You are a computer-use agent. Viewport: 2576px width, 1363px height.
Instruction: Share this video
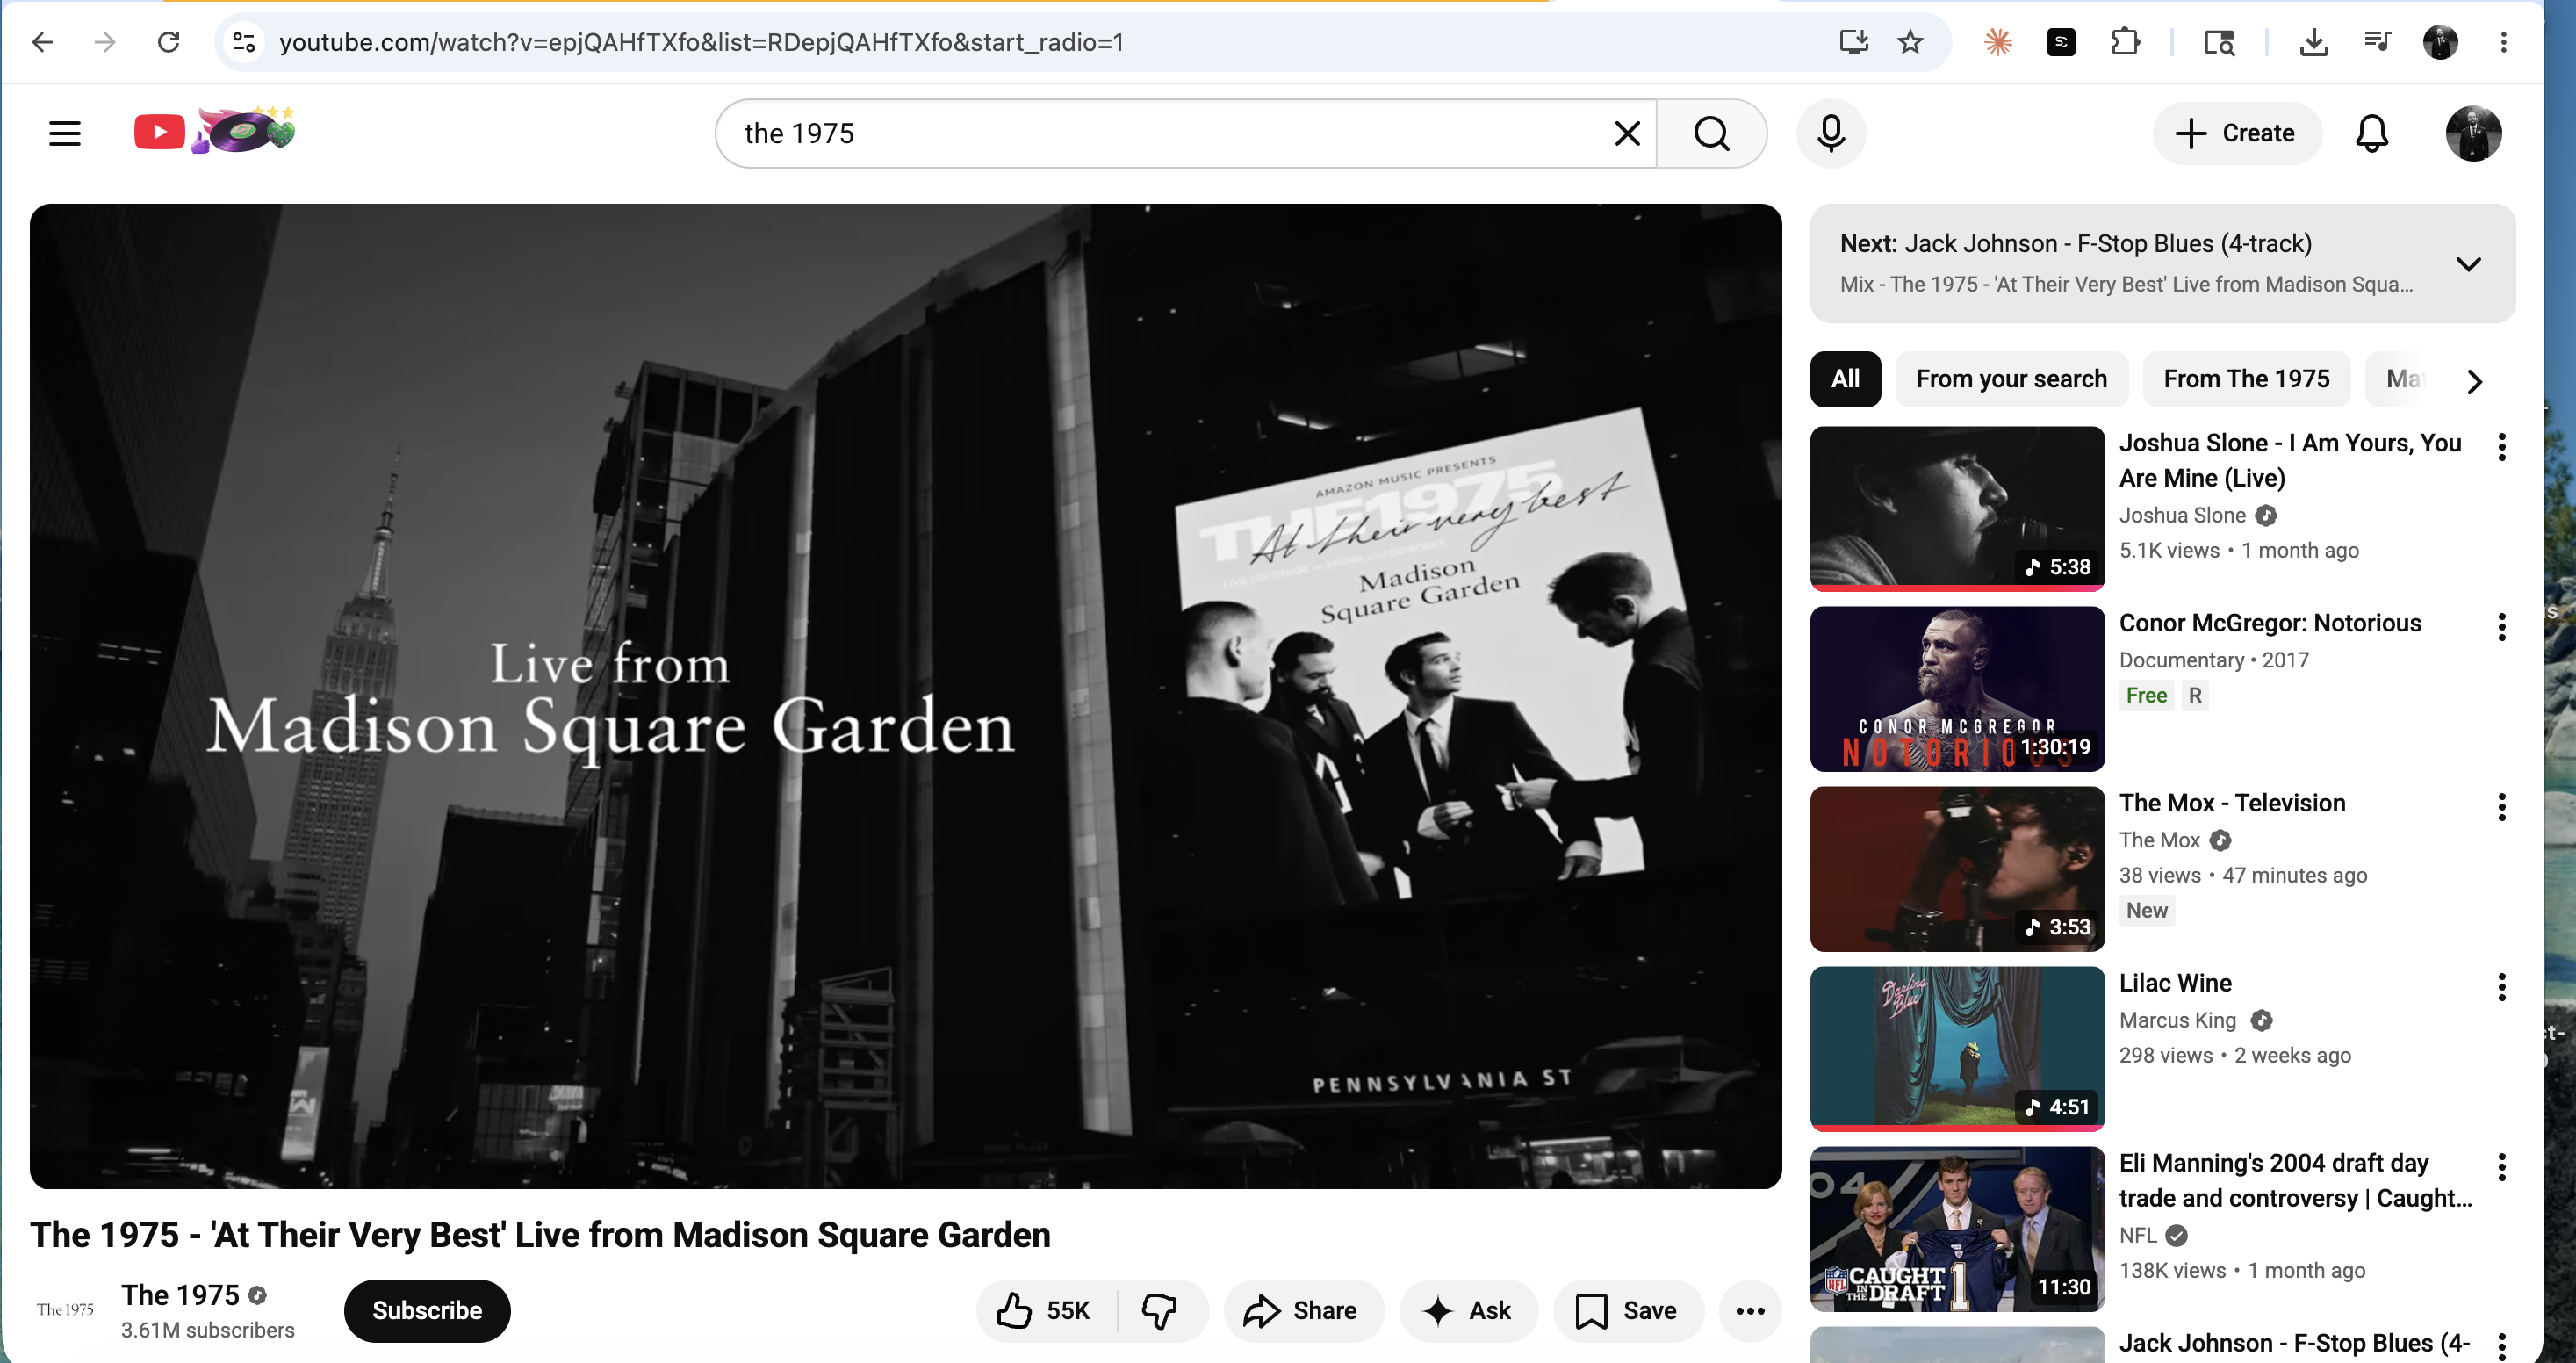pos(1303,1310)
